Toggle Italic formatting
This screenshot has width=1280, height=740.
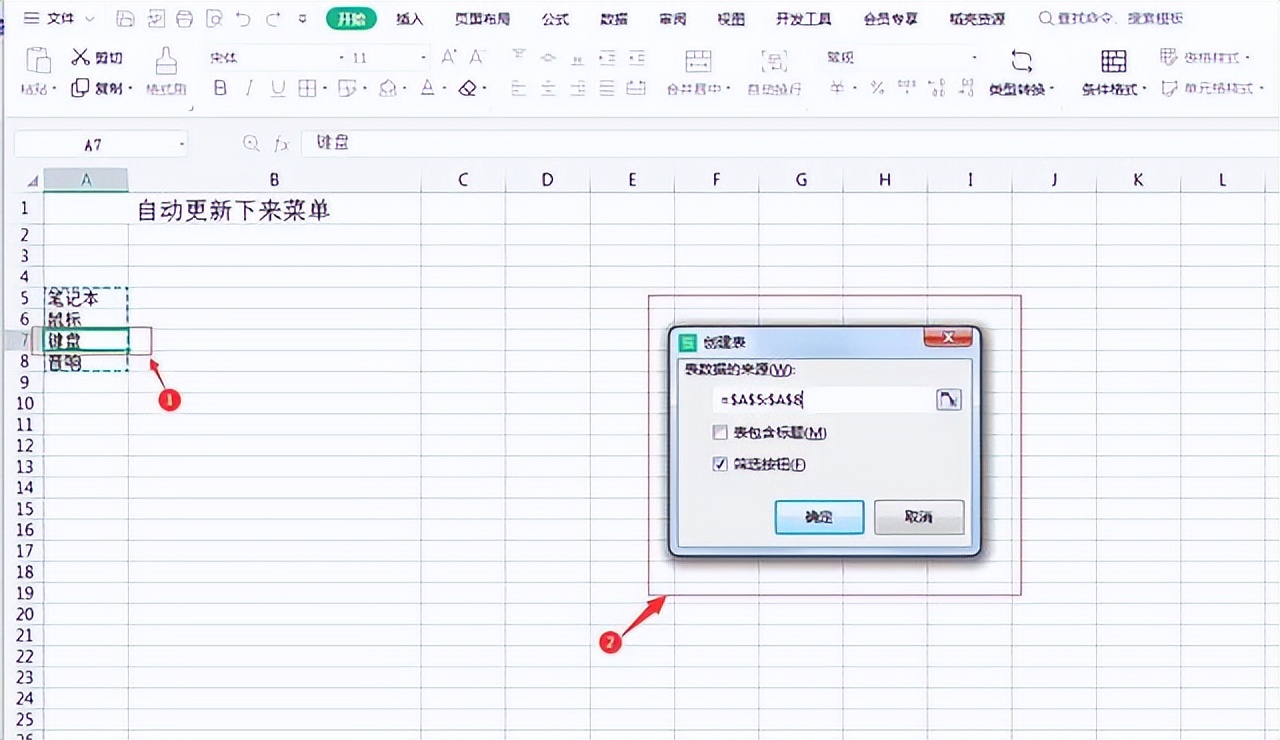pyautogui.click(x=249, y=88)
